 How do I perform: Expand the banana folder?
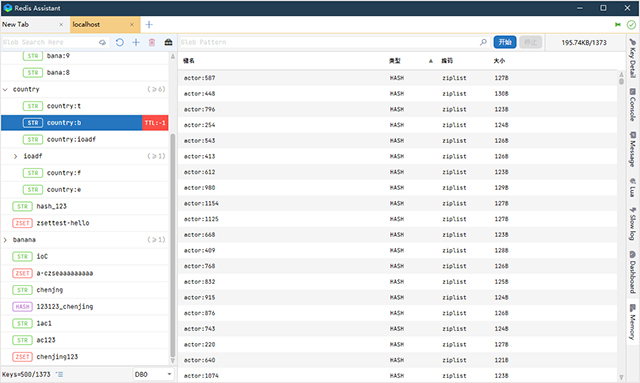[x=5, y=240]
